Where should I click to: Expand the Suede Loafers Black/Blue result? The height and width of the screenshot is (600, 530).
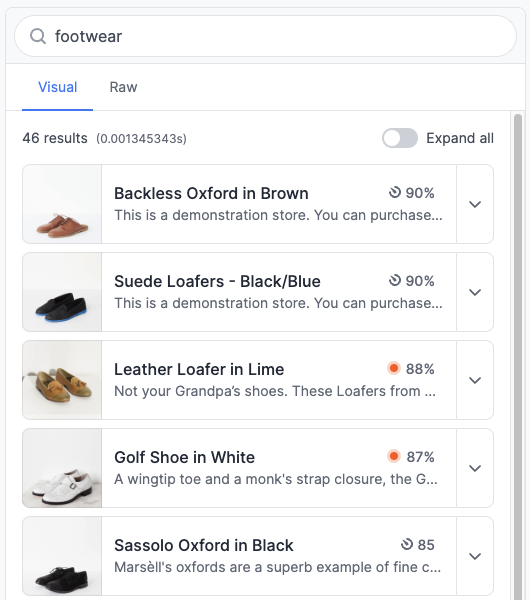tap(475, 292)
